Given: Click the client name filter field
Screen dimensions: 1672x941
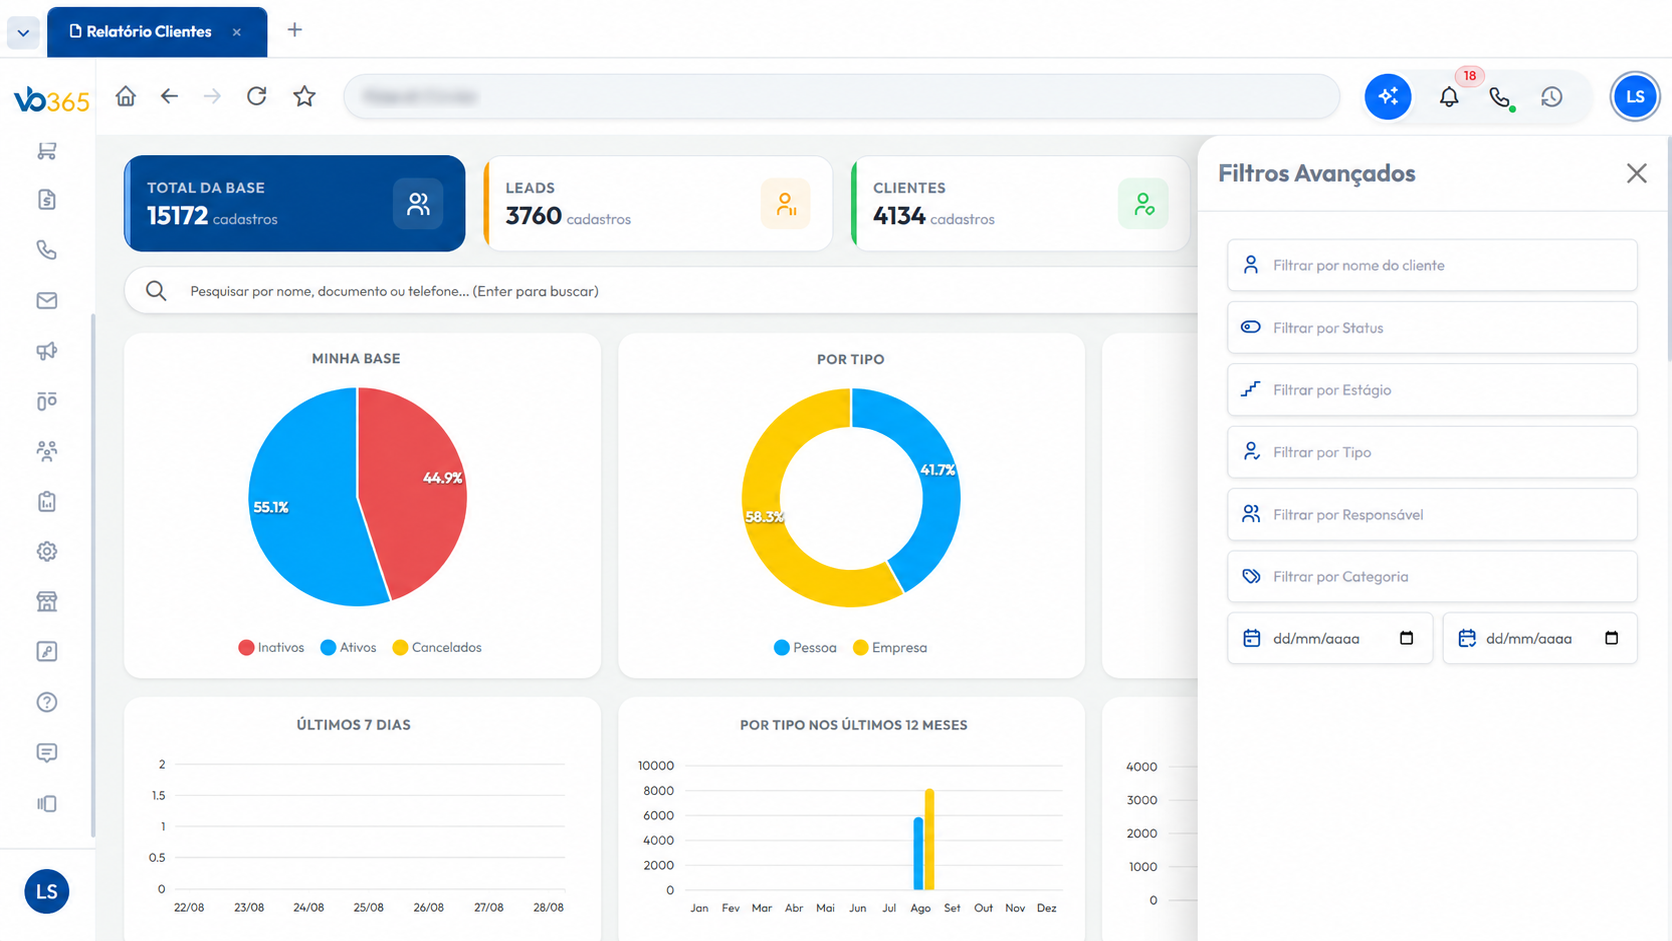Looking at the screenshot, I should (1432, 265).
